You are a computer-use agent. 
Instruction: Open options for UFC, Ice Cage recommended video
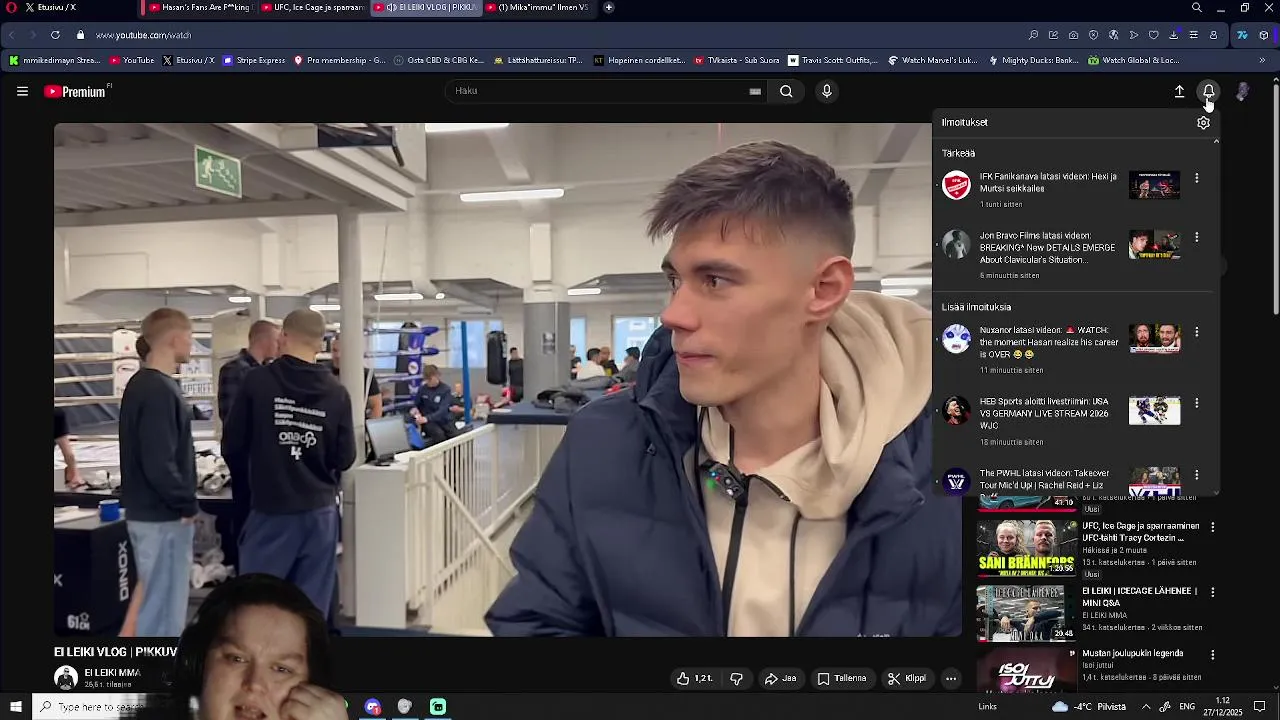1213,527
